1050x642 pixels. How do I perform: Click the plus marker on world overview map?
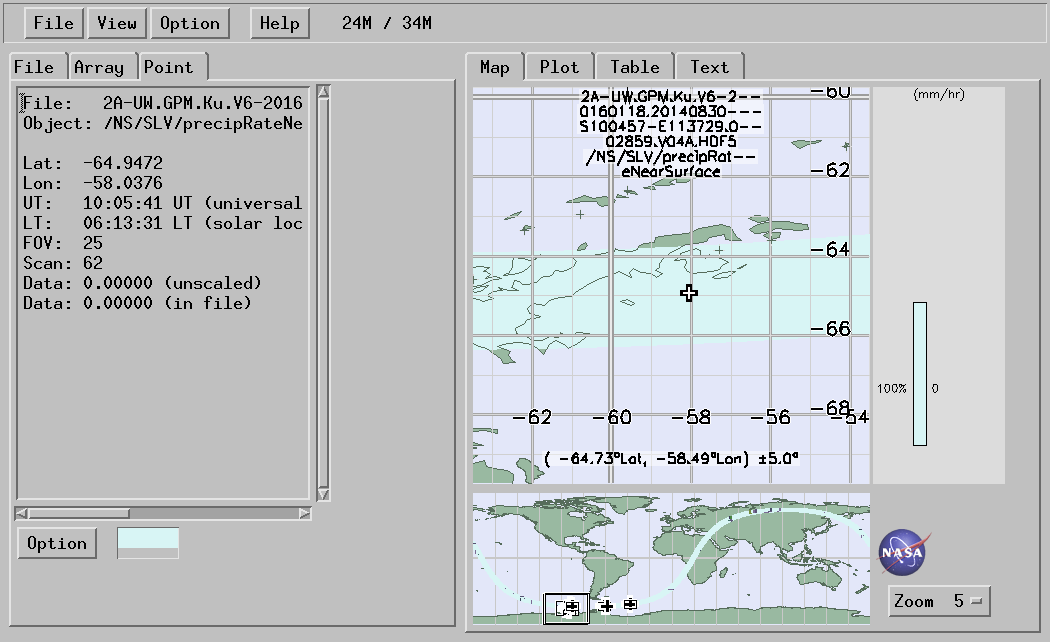pyautogui.click(x=606, y=606)
